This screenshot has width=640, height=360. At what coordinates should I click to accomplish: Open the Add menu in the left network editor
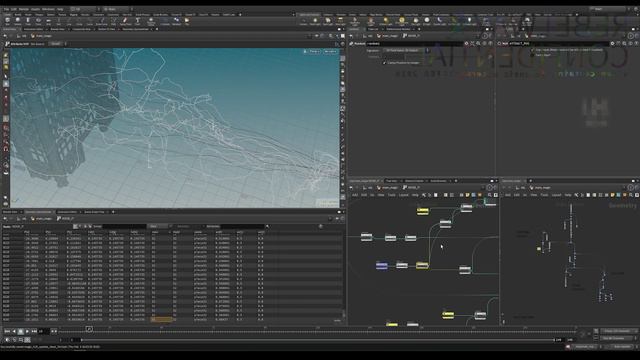355,195
